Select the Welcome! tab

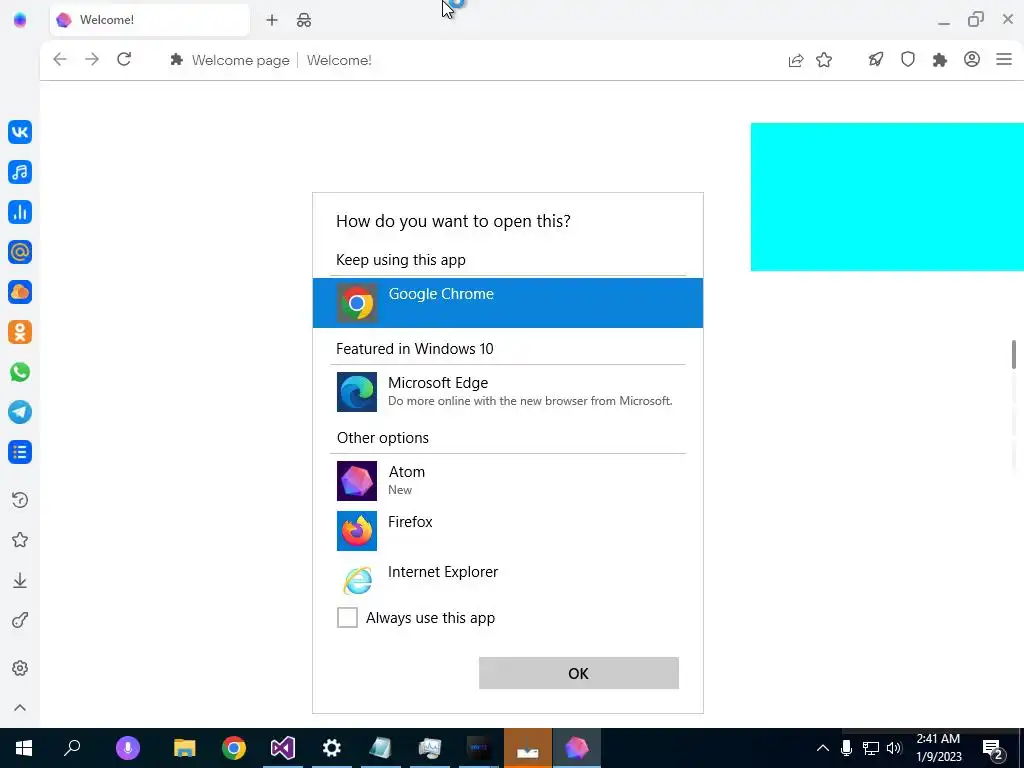150,20
